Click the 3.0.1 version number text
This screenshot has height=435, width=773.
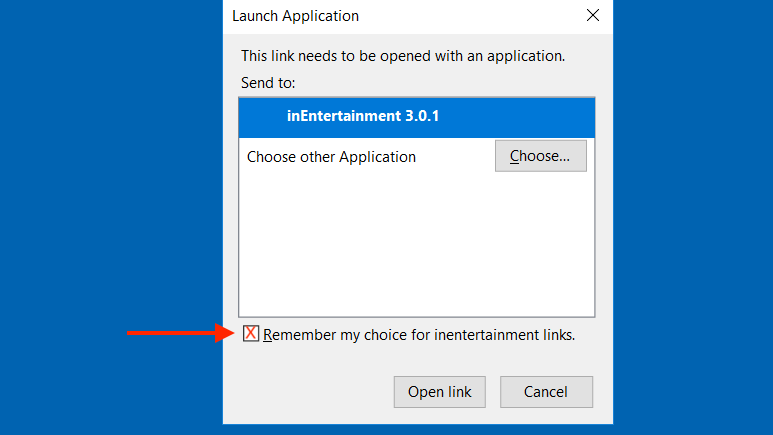[x=422, y=116]
